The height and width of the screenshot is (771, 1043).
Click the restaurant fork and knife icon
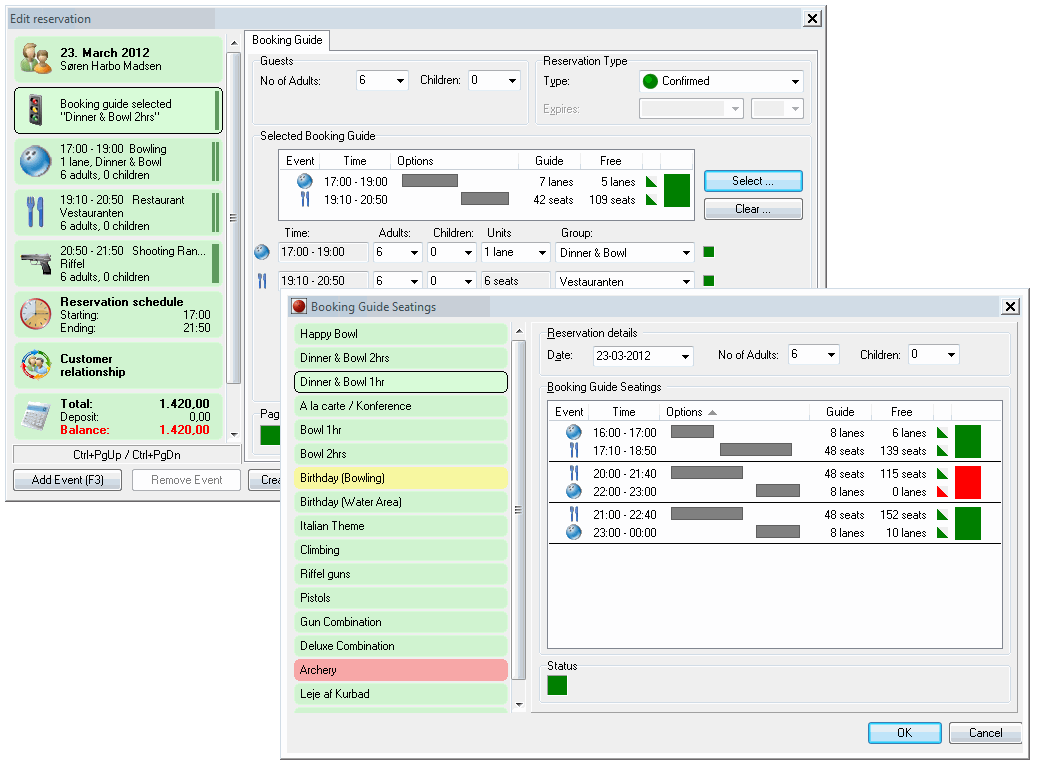(x=35, y=213)
